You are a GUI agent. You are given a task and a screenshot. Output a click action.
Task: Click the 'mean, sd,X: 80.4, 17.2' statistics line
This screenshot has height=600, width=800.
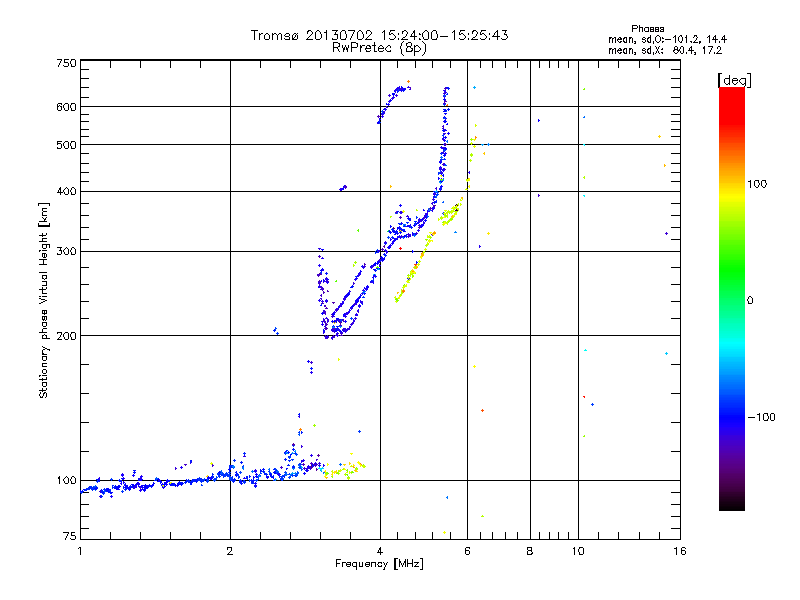pos(665,50)
